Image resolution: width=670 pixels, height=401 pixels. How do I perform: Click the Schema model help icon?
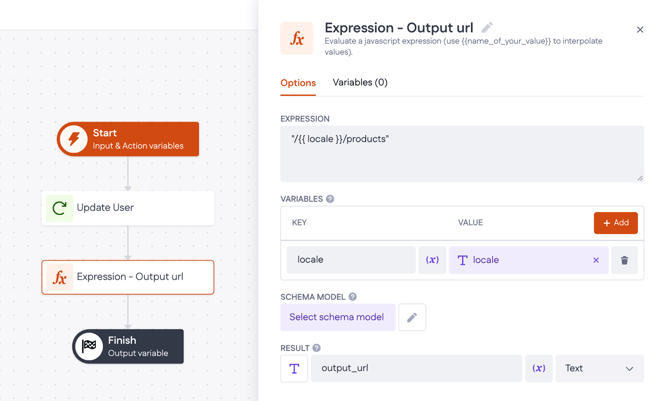click(x=353, y=297)
